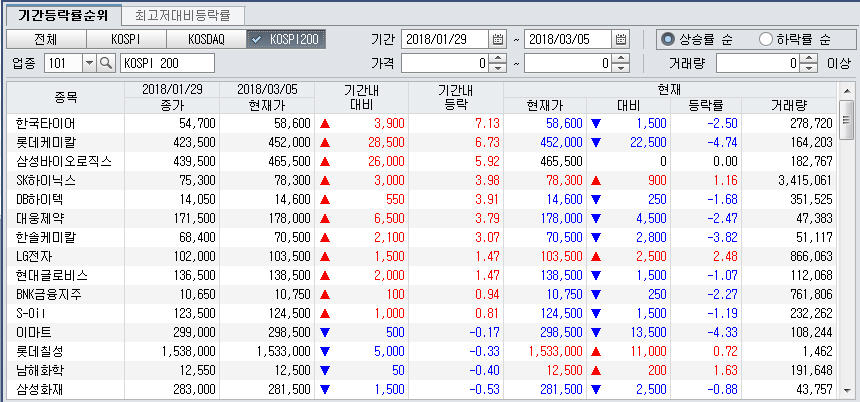
Task: Click 대웅제약 volume 47,383
Action: (x=814, y=218)
